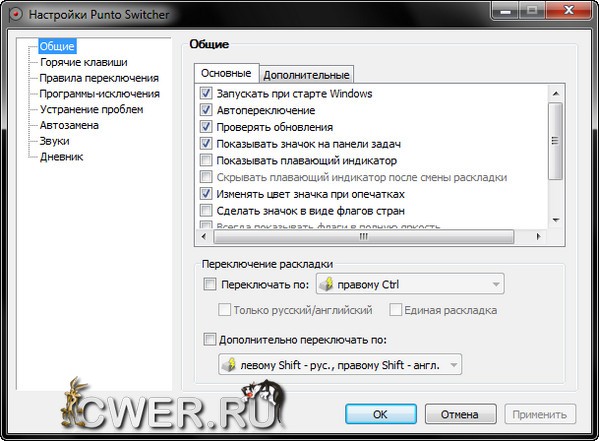The image size is (599, 441).
Task: Toggle the 'Автопереключение' checkbox
Action: tap(206, 110)
